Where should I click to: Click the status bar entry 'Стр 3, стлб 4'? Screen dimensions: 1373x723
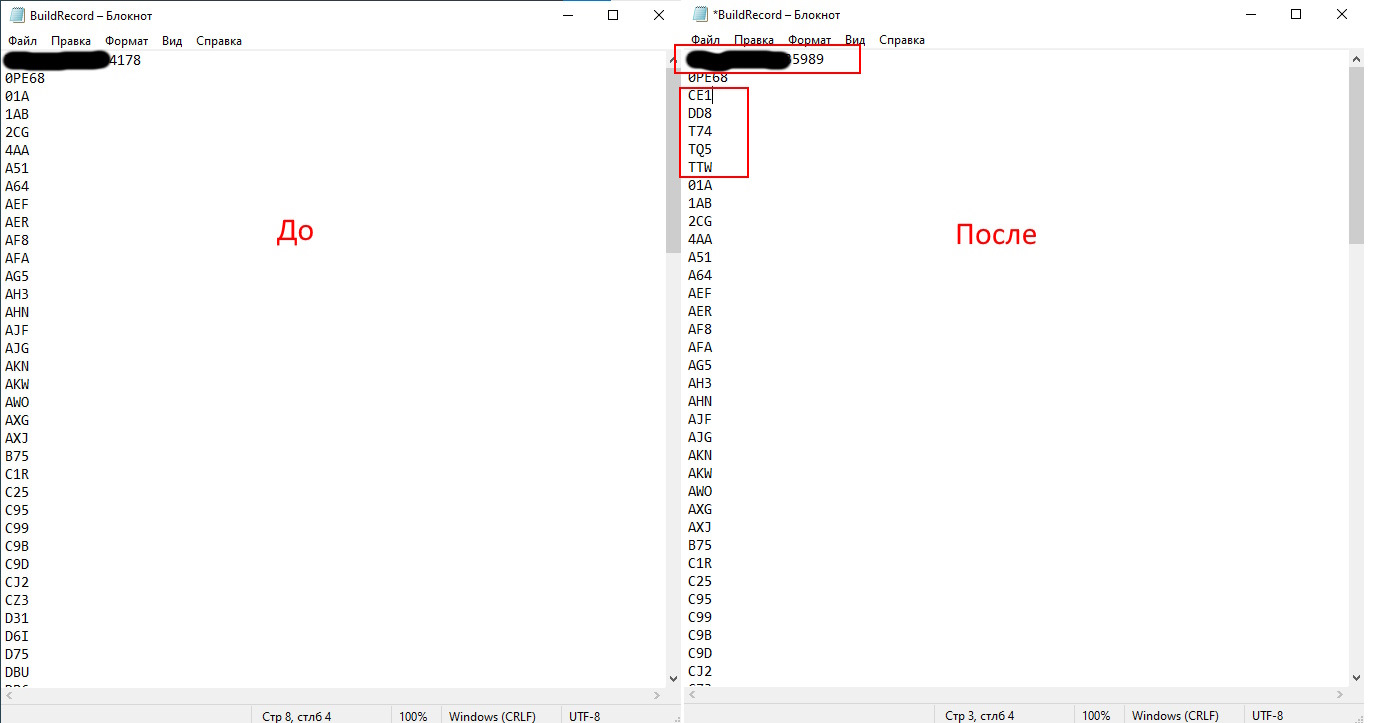[980, 715]
